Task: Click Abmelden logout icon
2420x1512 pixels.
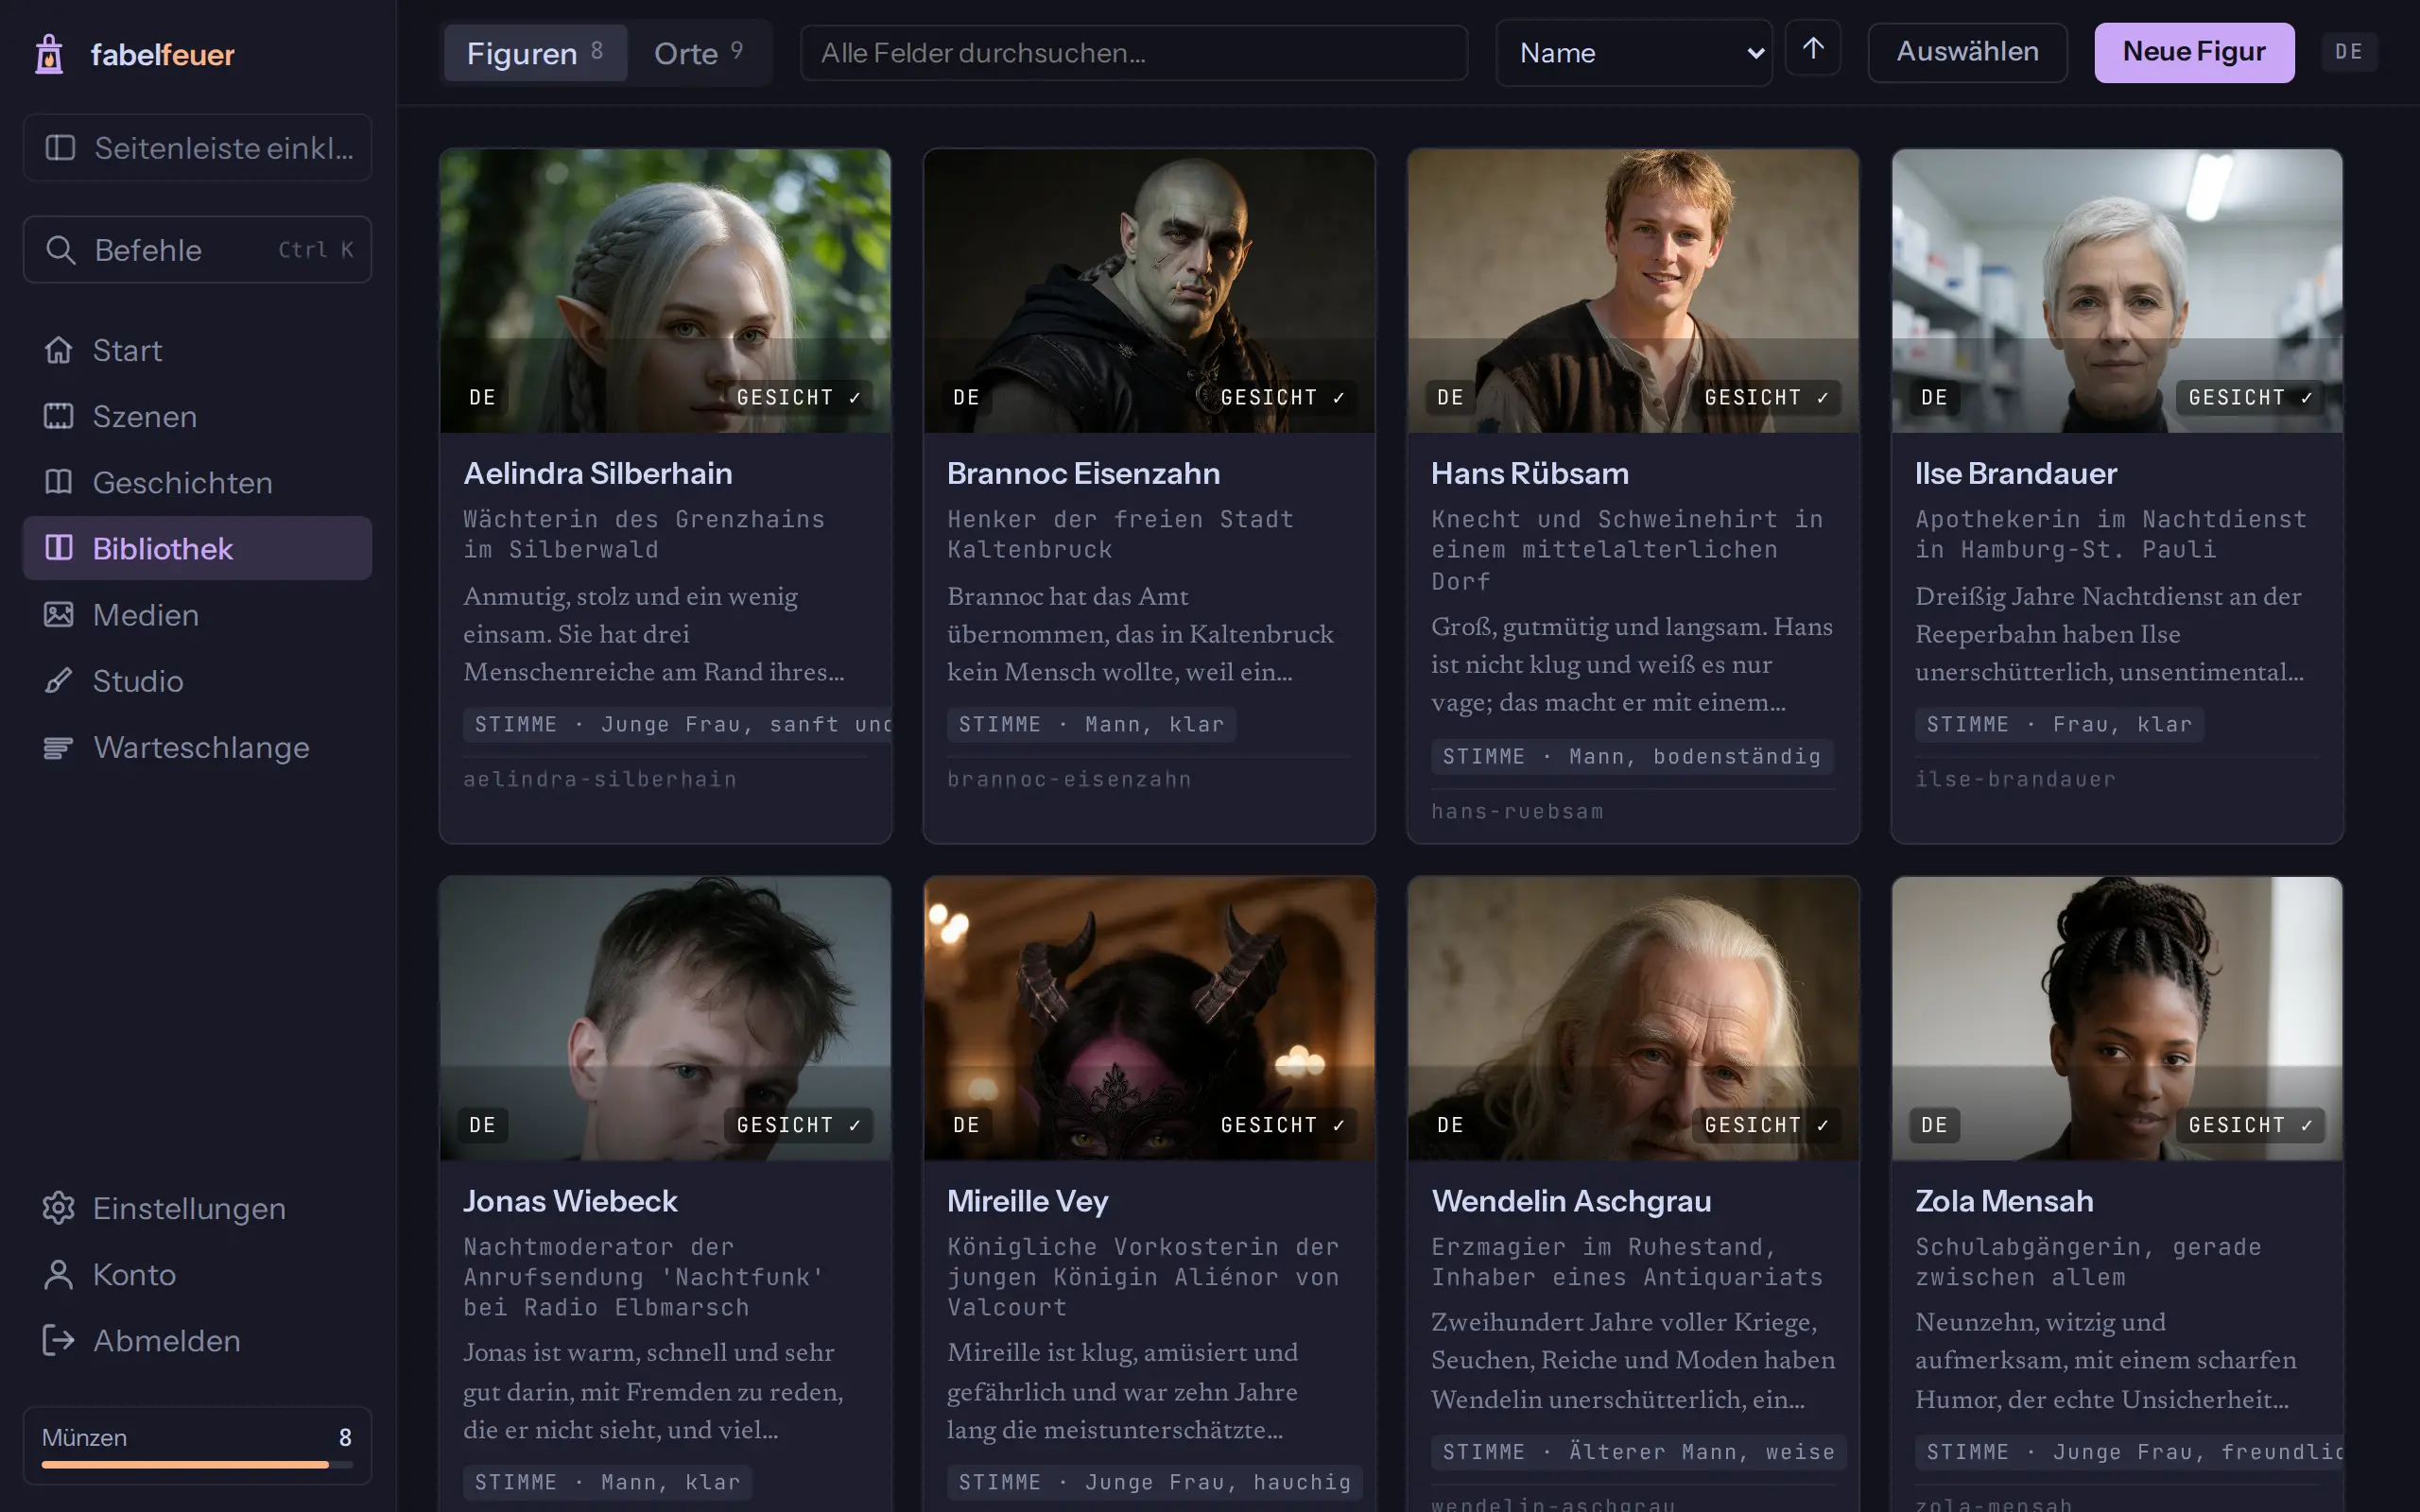Action: coord(58,1340)
